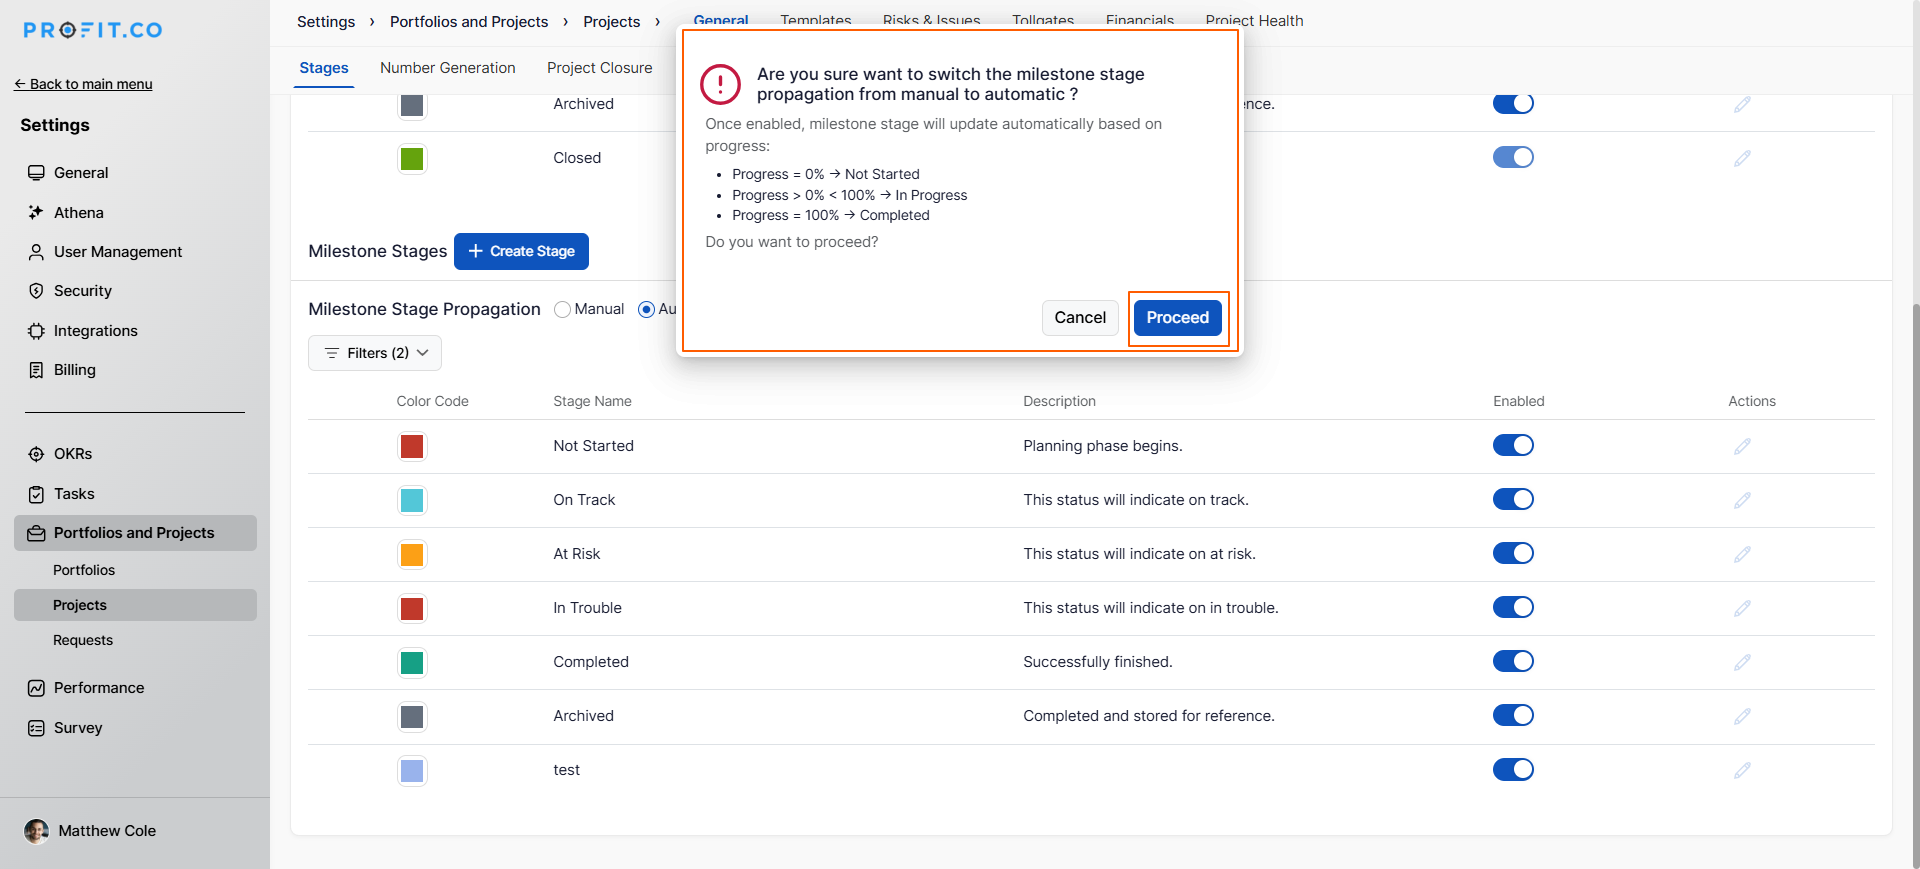
Task: Click the Integrations icon in sidebar
Action: pos(36,331)
